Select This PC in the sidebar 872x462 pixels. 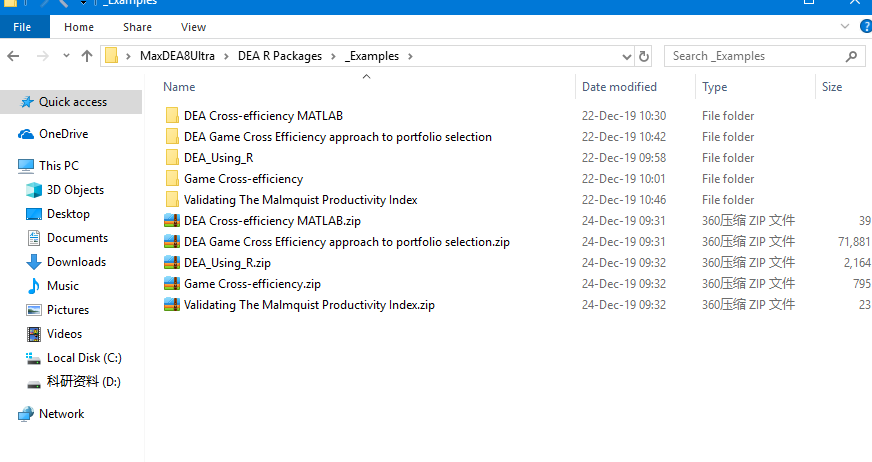59,166
